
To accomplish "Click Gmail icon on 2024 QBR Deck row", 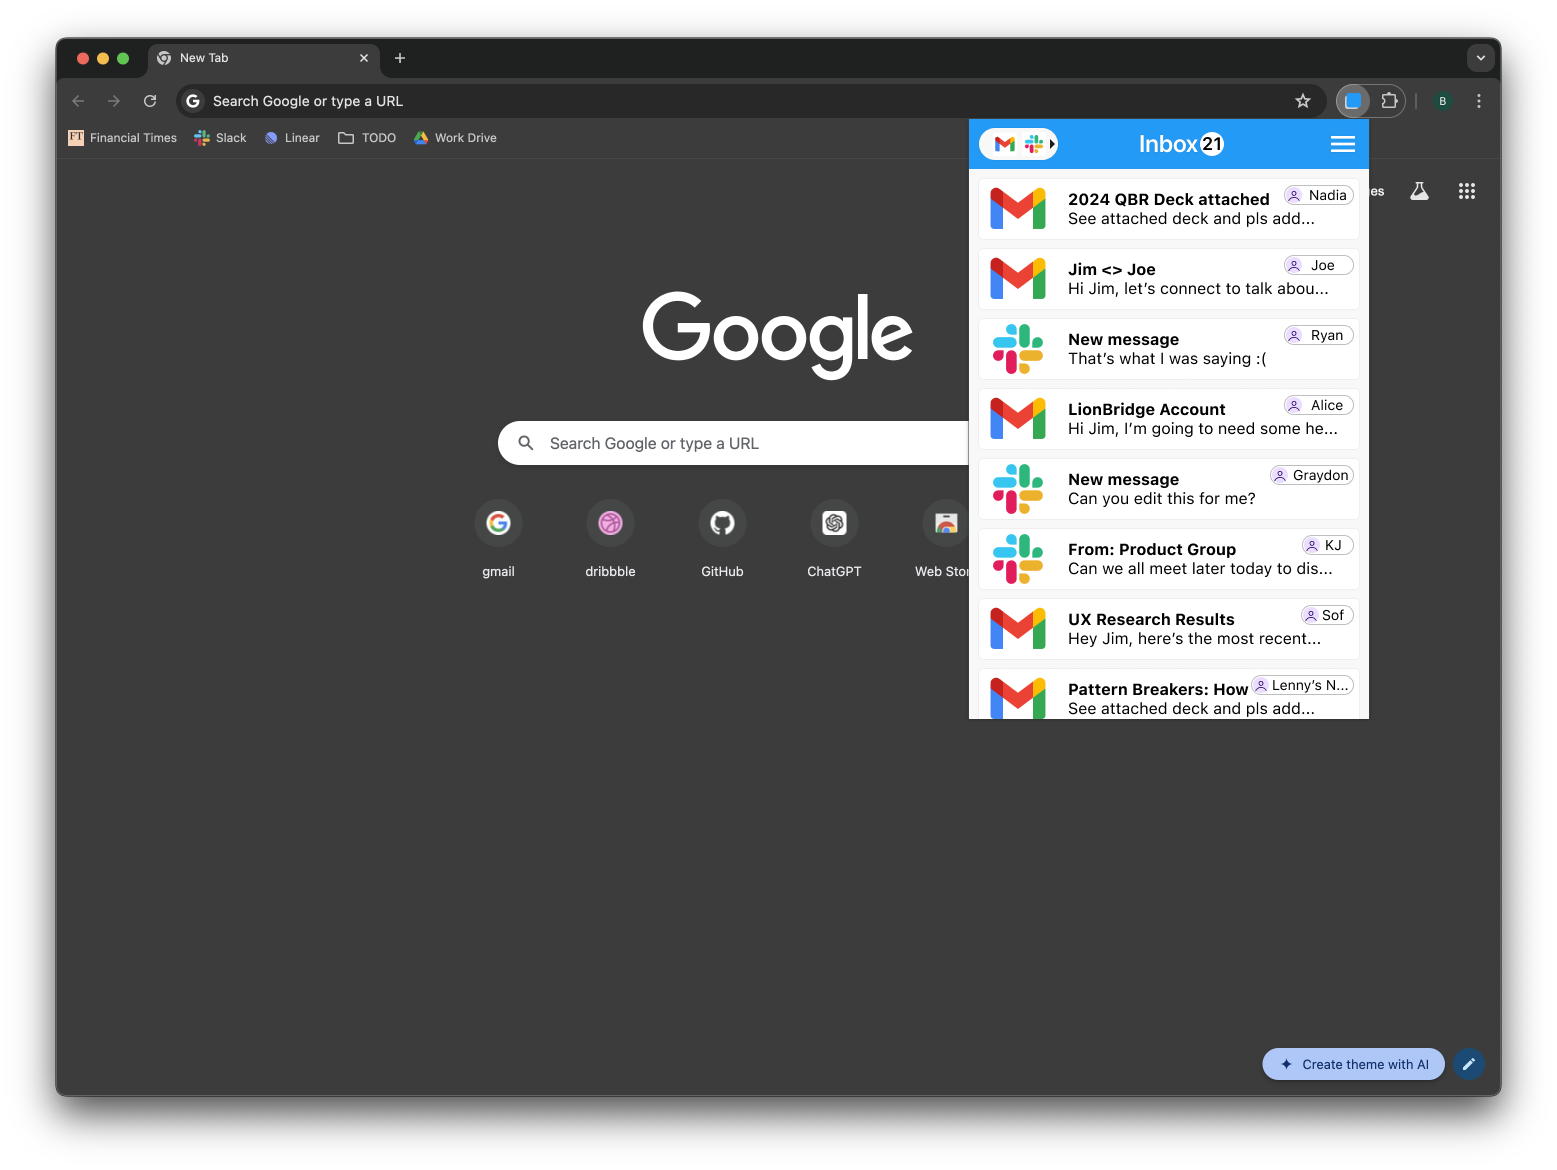I will click(x=1018, y=209).
